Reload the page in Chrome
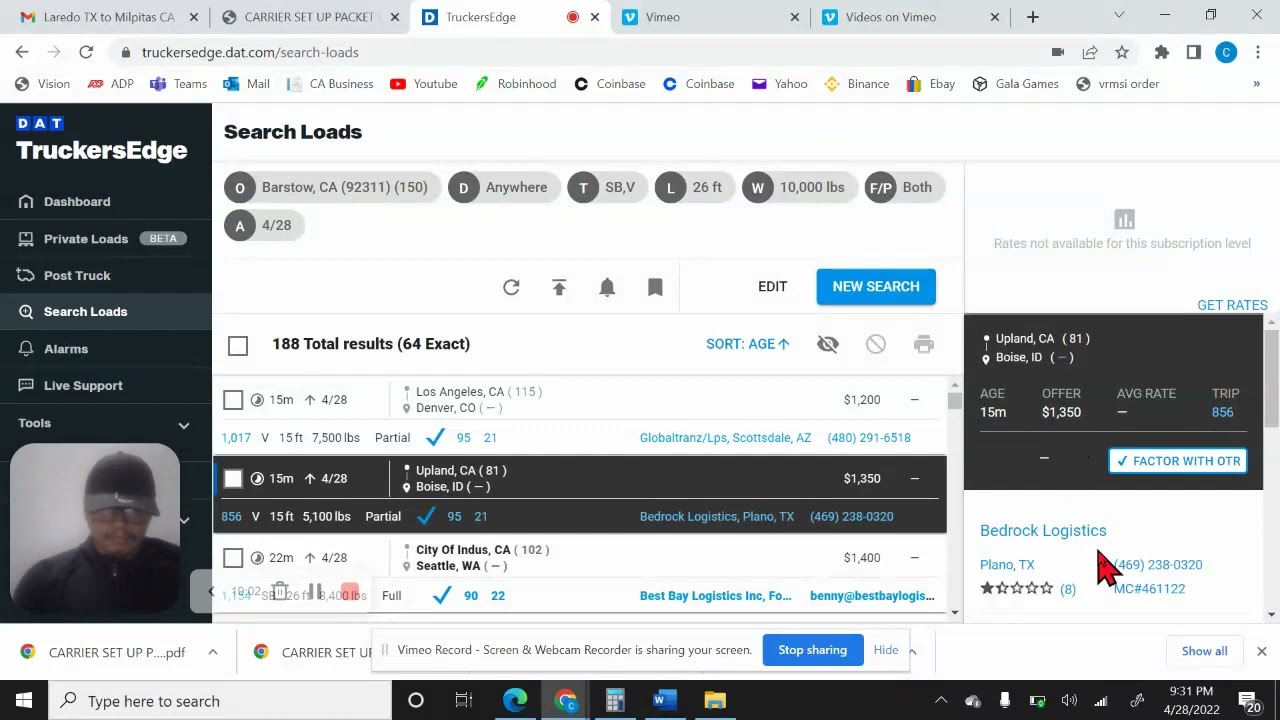 tap(86, 52)
